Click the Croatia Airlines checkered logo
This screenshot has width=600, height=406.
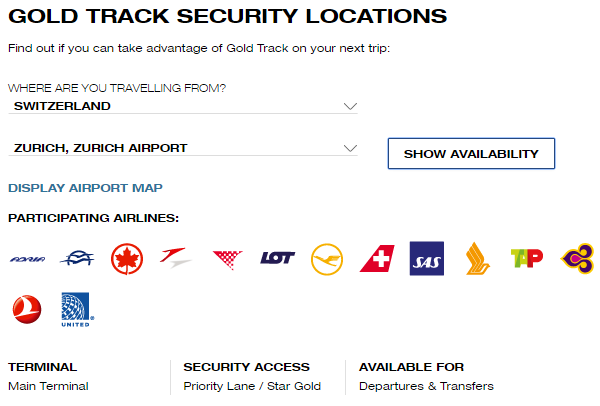pyautogui.click(x=227, y=259)
